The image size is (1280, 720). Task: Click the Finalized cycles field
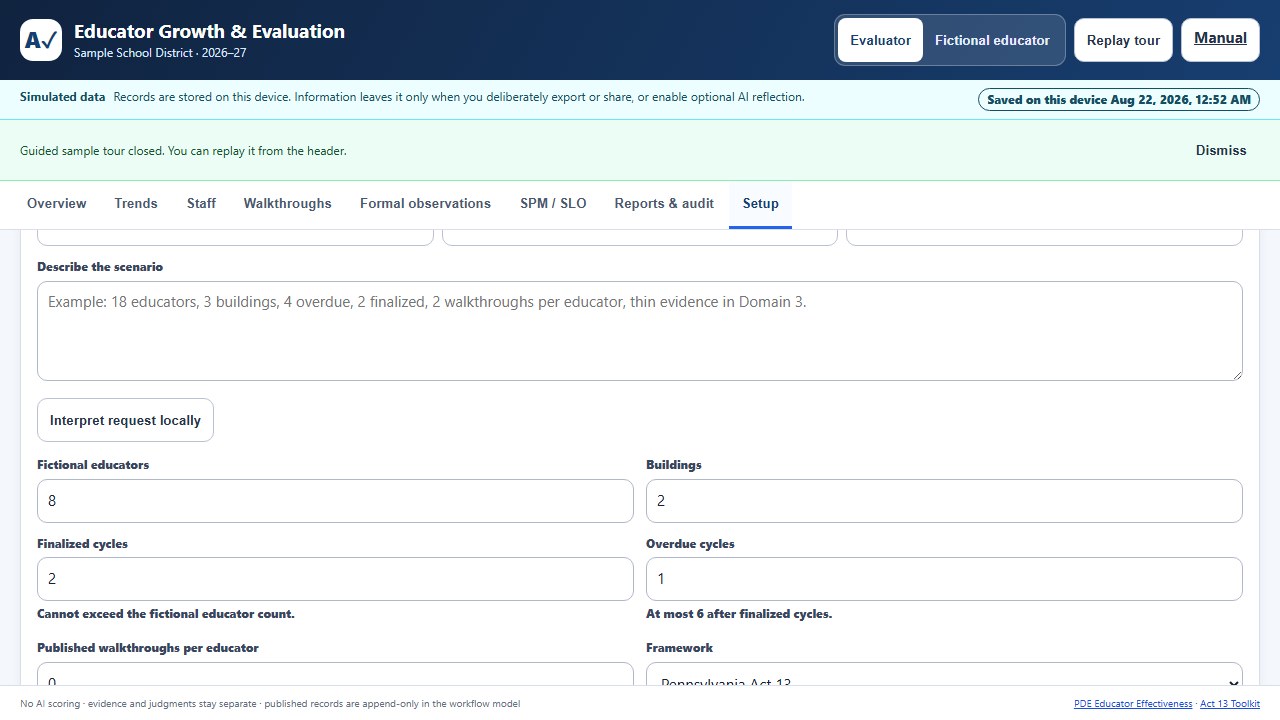pyautogui.click(x=335, y=579)
